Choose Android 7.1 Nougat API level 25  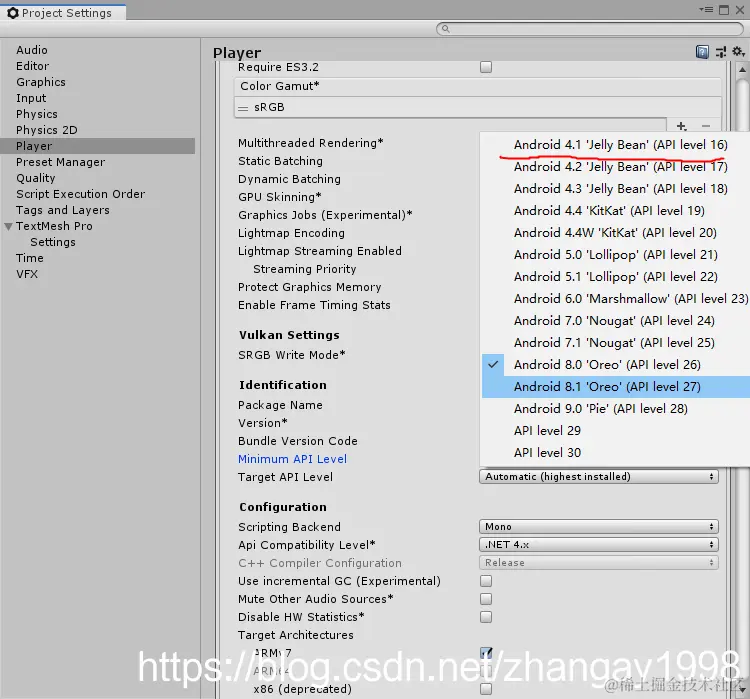point(616,343)
